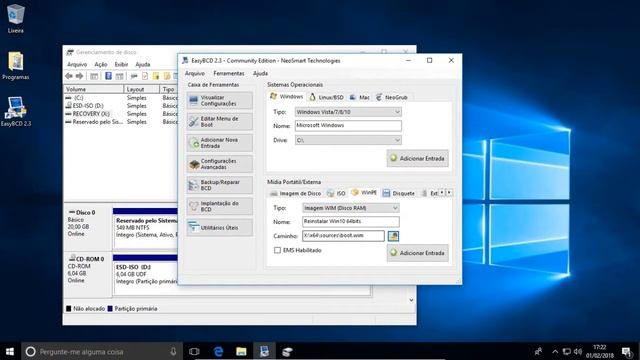The height and width of the screenshot is (360, 640).
Task: Switch to the ISO media tab
Action: tap(336, 193)
